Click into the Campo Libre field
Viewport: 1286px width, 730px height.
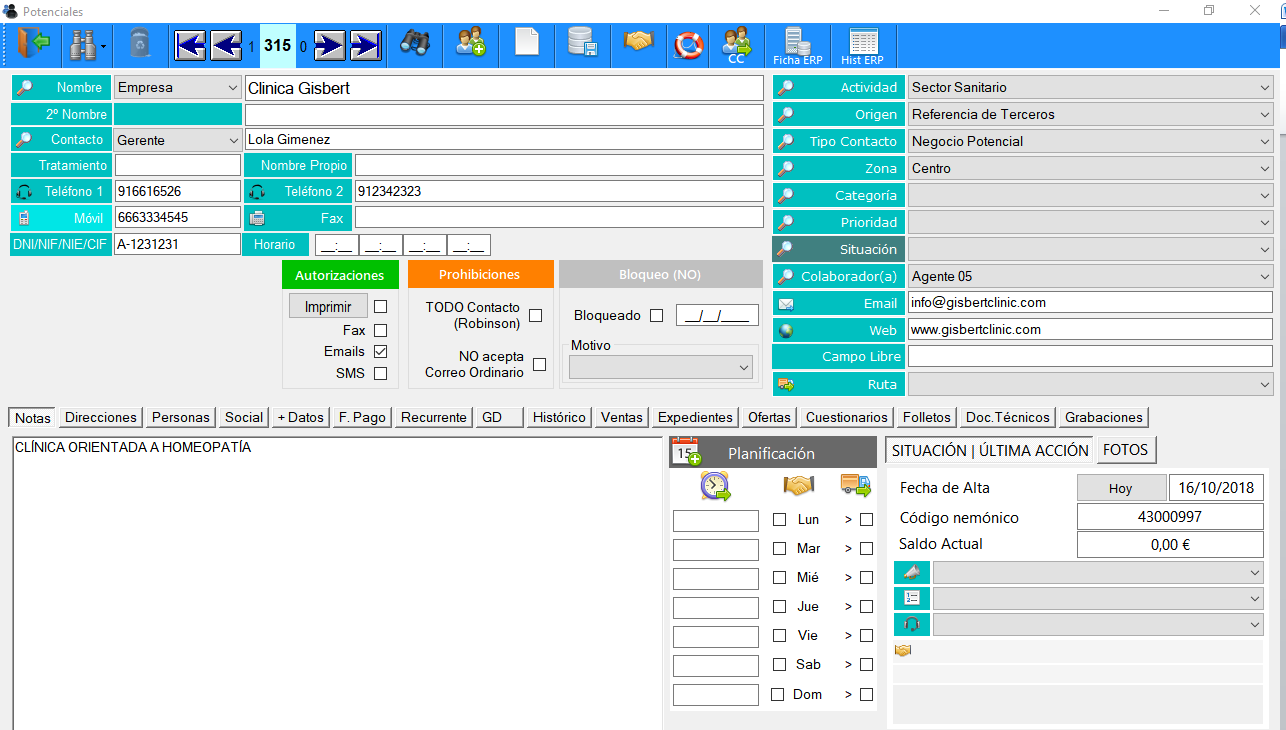click(1090, 356)
